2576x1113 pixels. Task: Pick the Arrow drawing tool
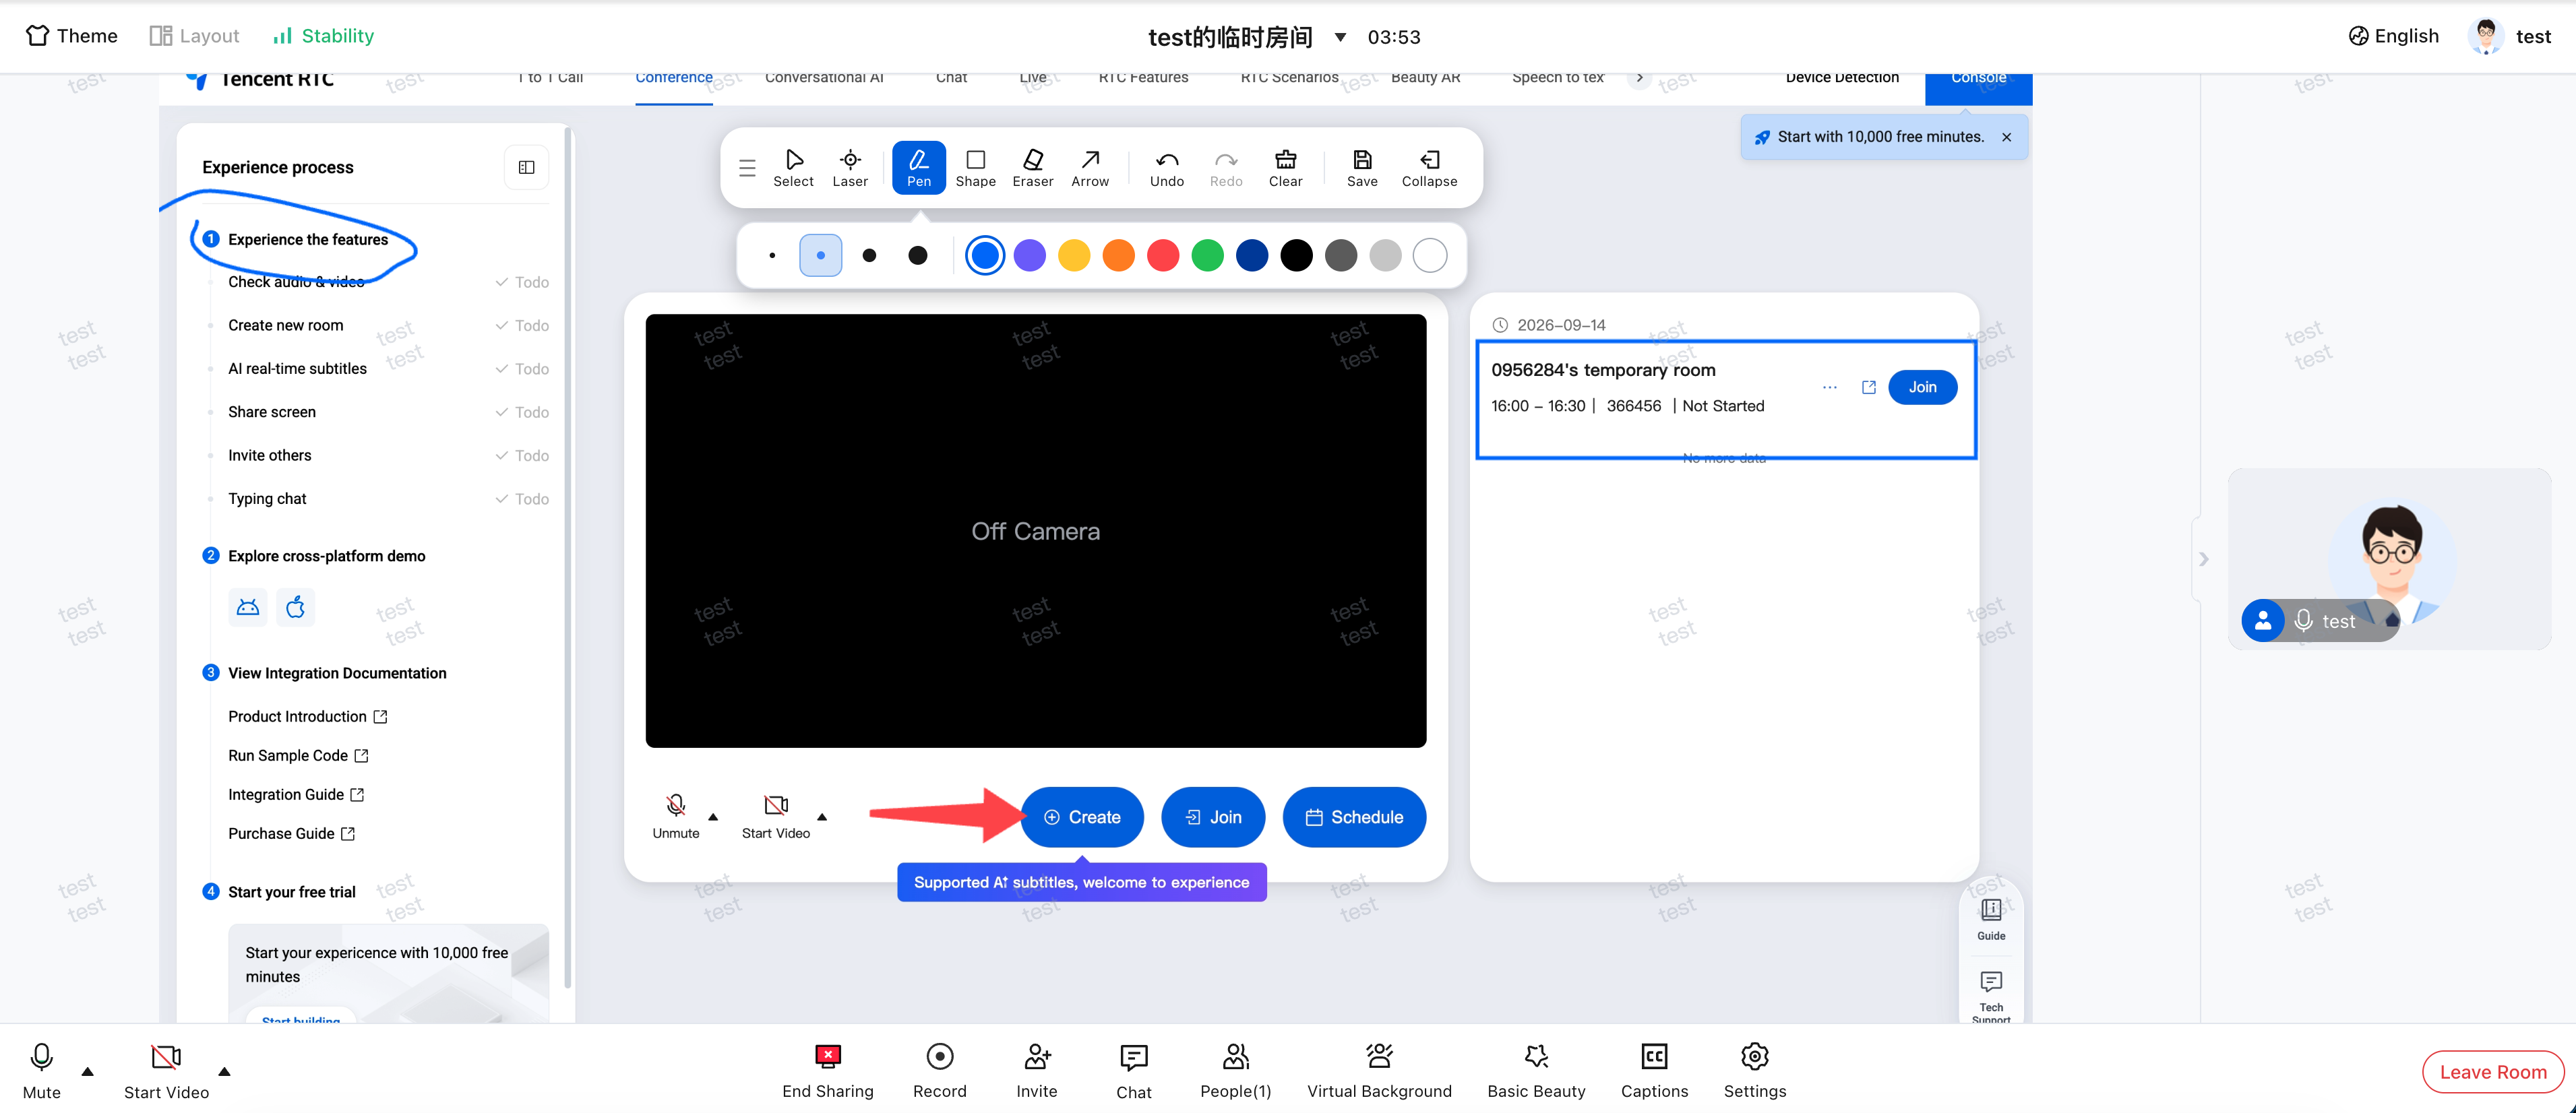pyautogui.click(x=1090, y=167)
